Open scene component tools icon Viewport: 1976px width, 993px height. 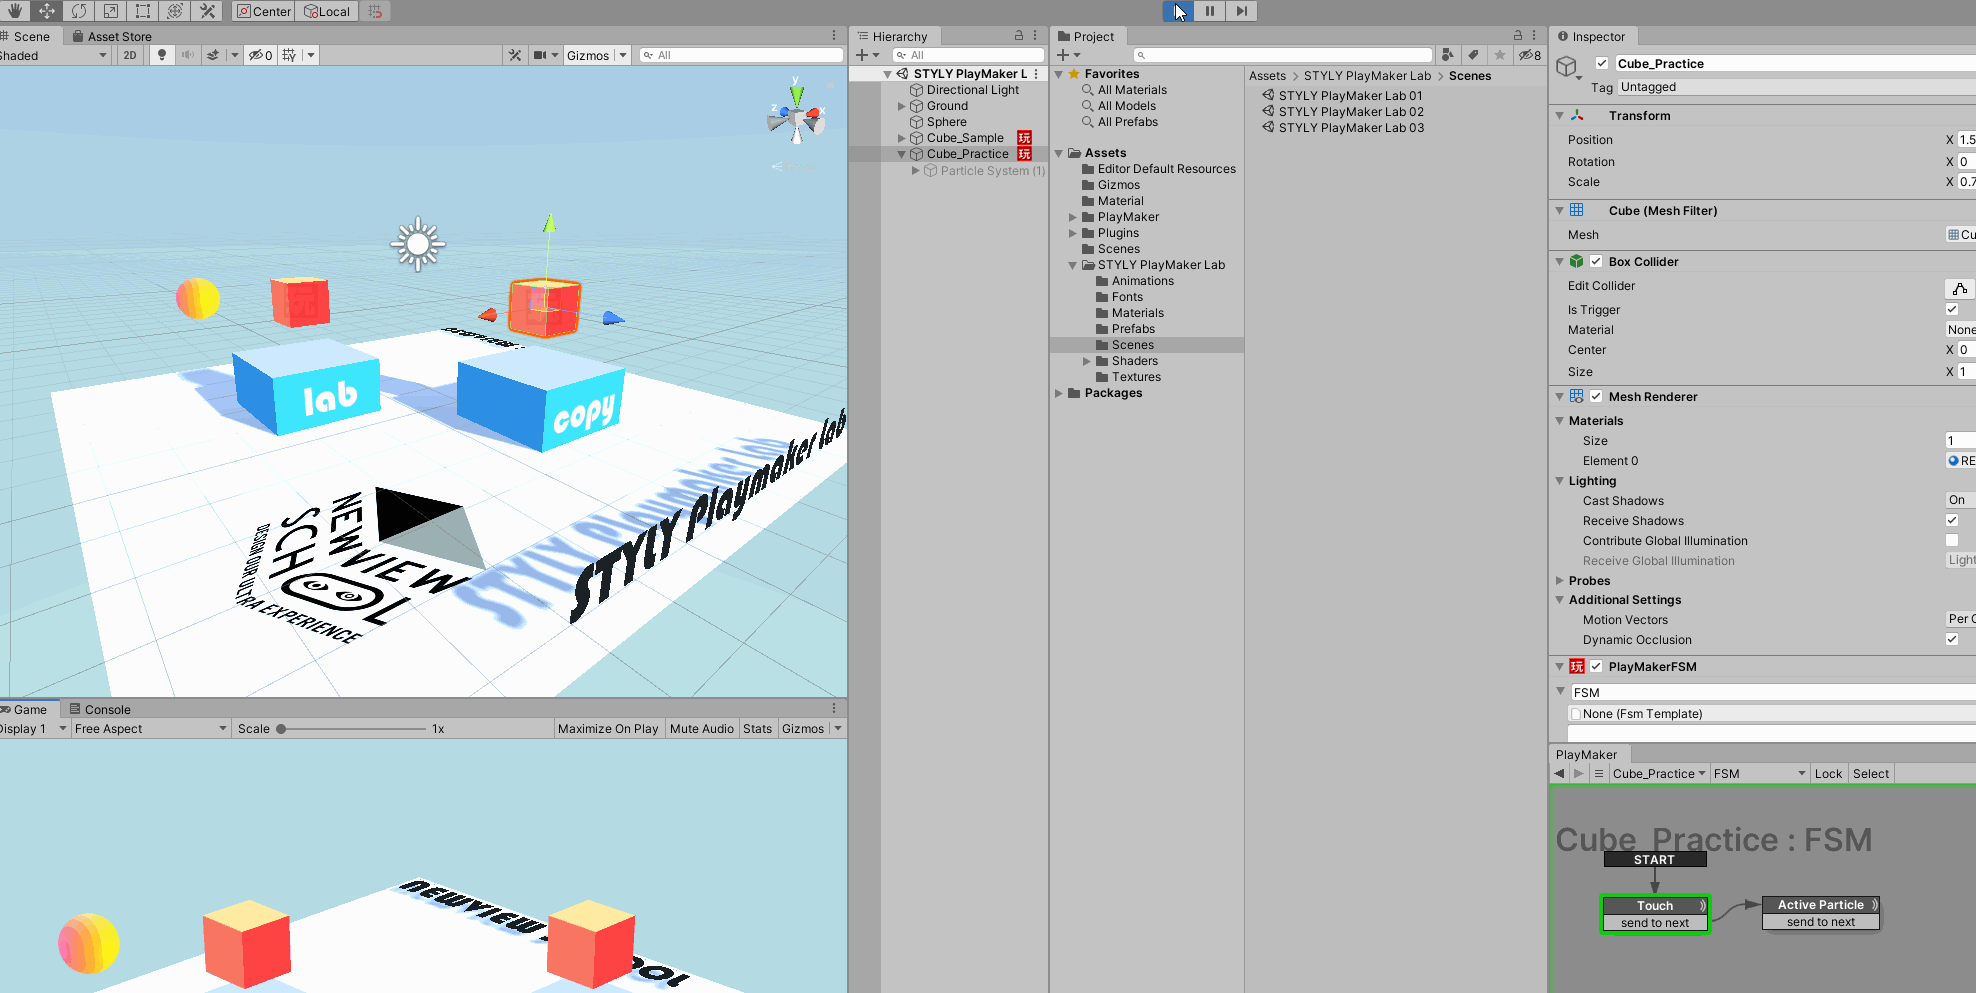(x=515, y=55)
